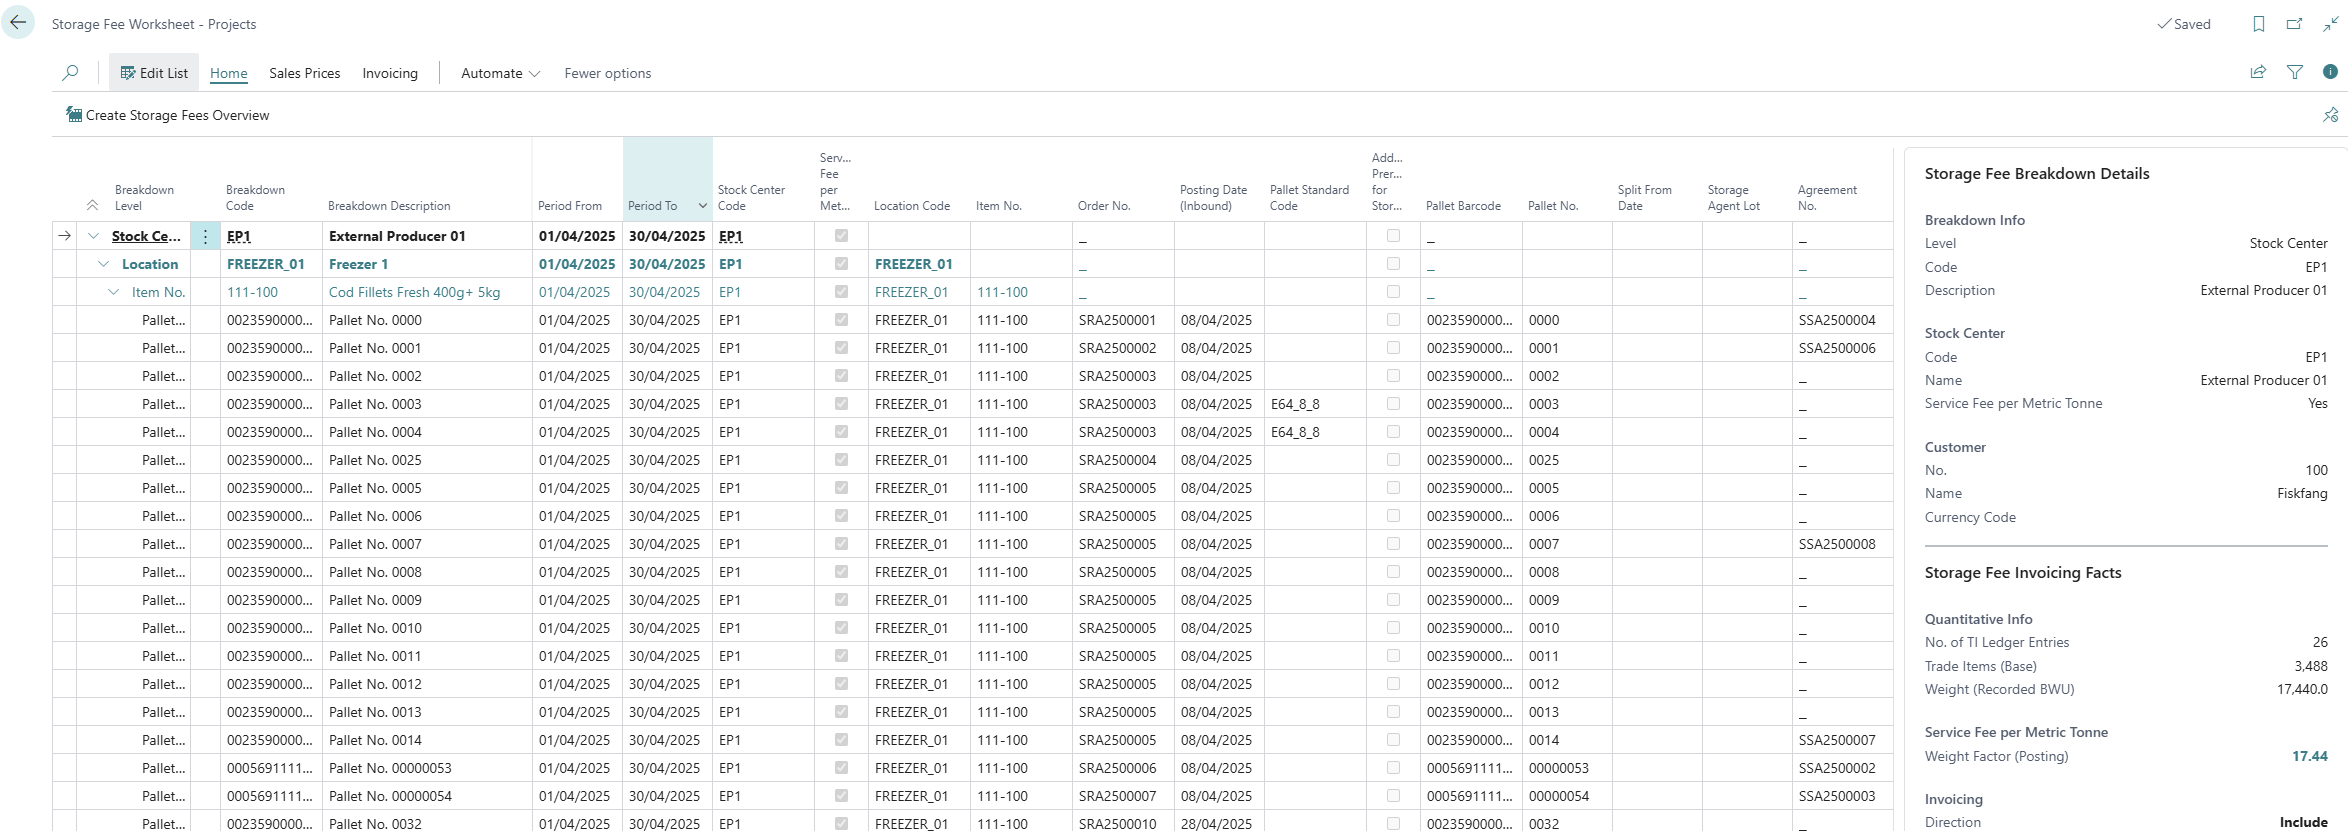Collapse the Location FREEZER_01 tree node

(103, 264)
